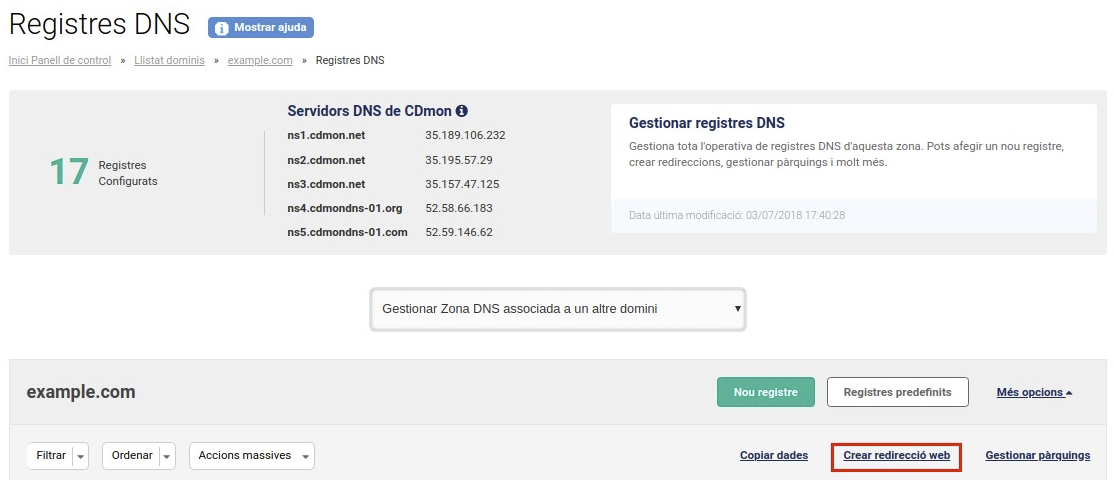Open the Filtrar dropdown arrow
This screenshot has width=1114, height=480.
click(x=80, y=456)
